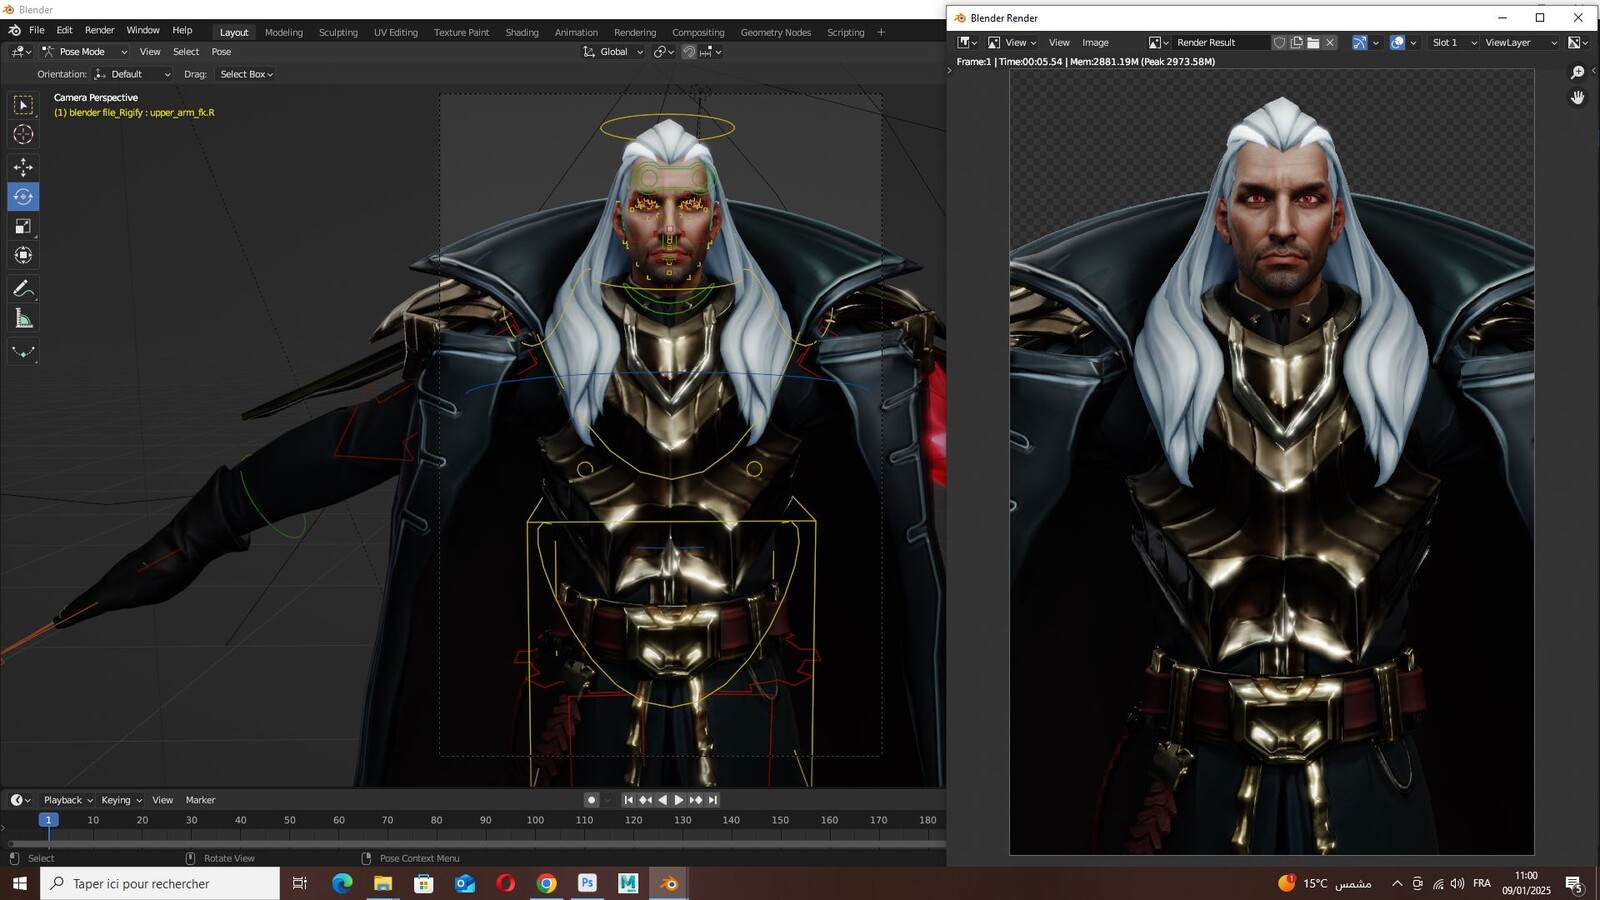Open the File menu
The image size is (1600, 900).
(x=37, y=31)
